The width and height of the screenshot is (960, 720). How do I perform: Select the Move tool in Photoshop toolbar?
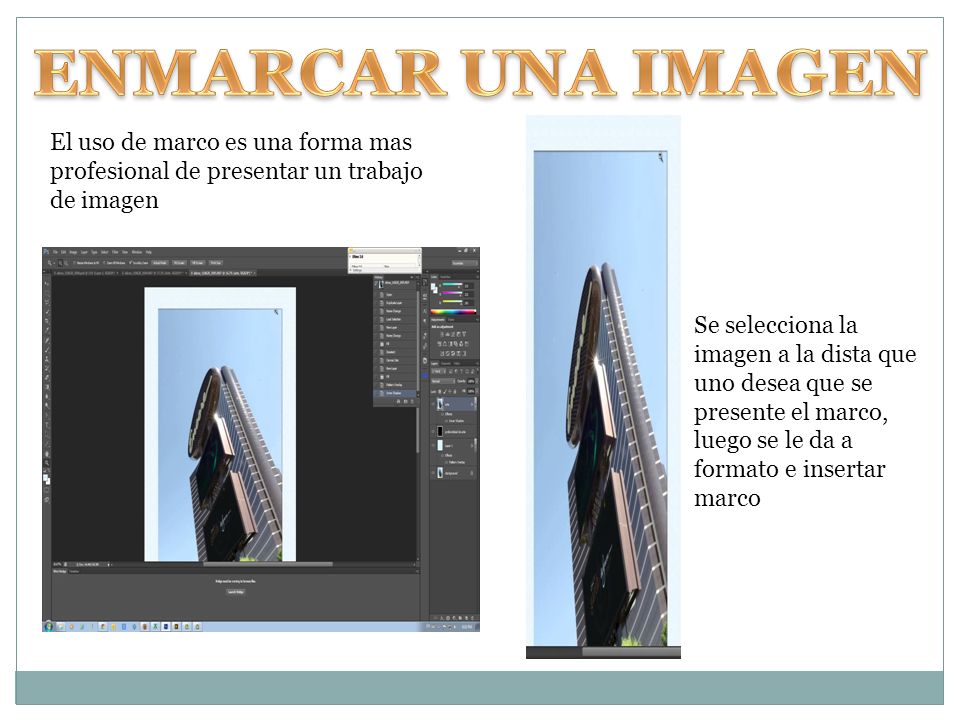click(47, 283)
